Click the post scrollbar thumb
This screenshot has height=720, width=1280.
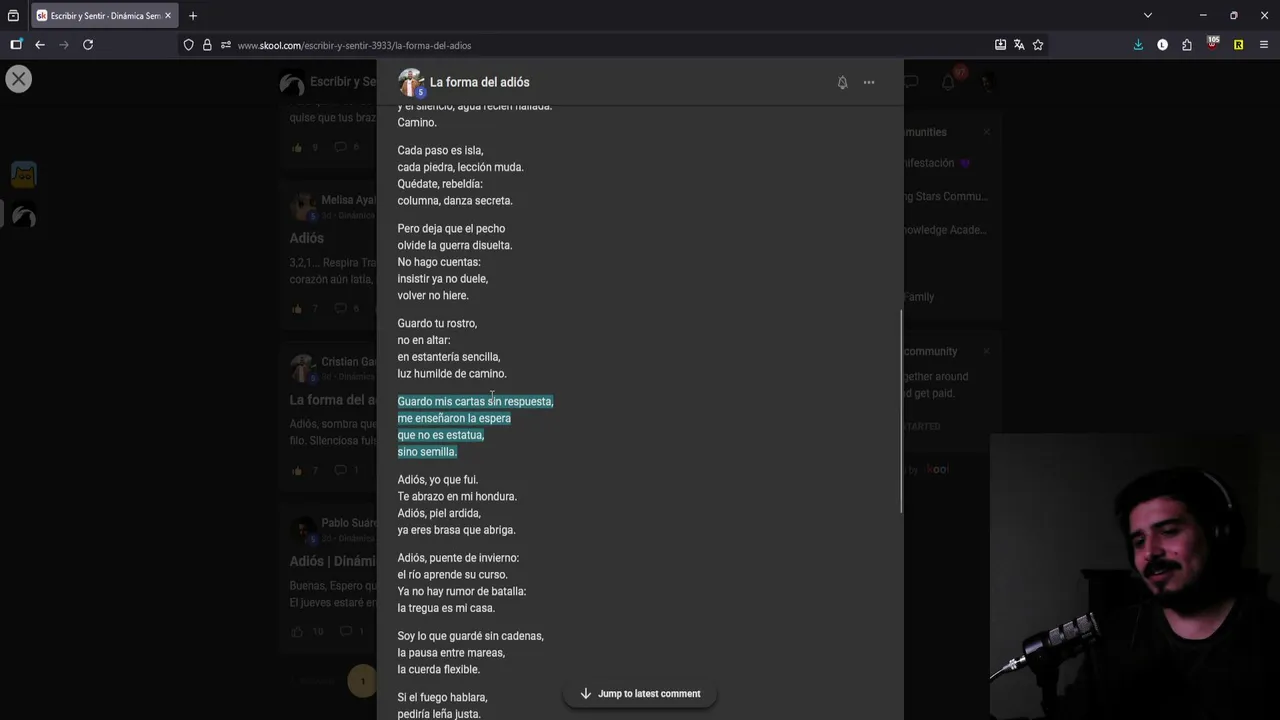(901, 410)
